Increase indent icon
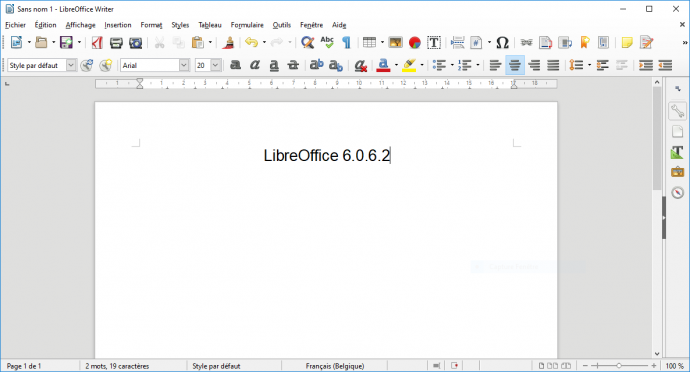690x372 pixels. (x=646, y=66)
